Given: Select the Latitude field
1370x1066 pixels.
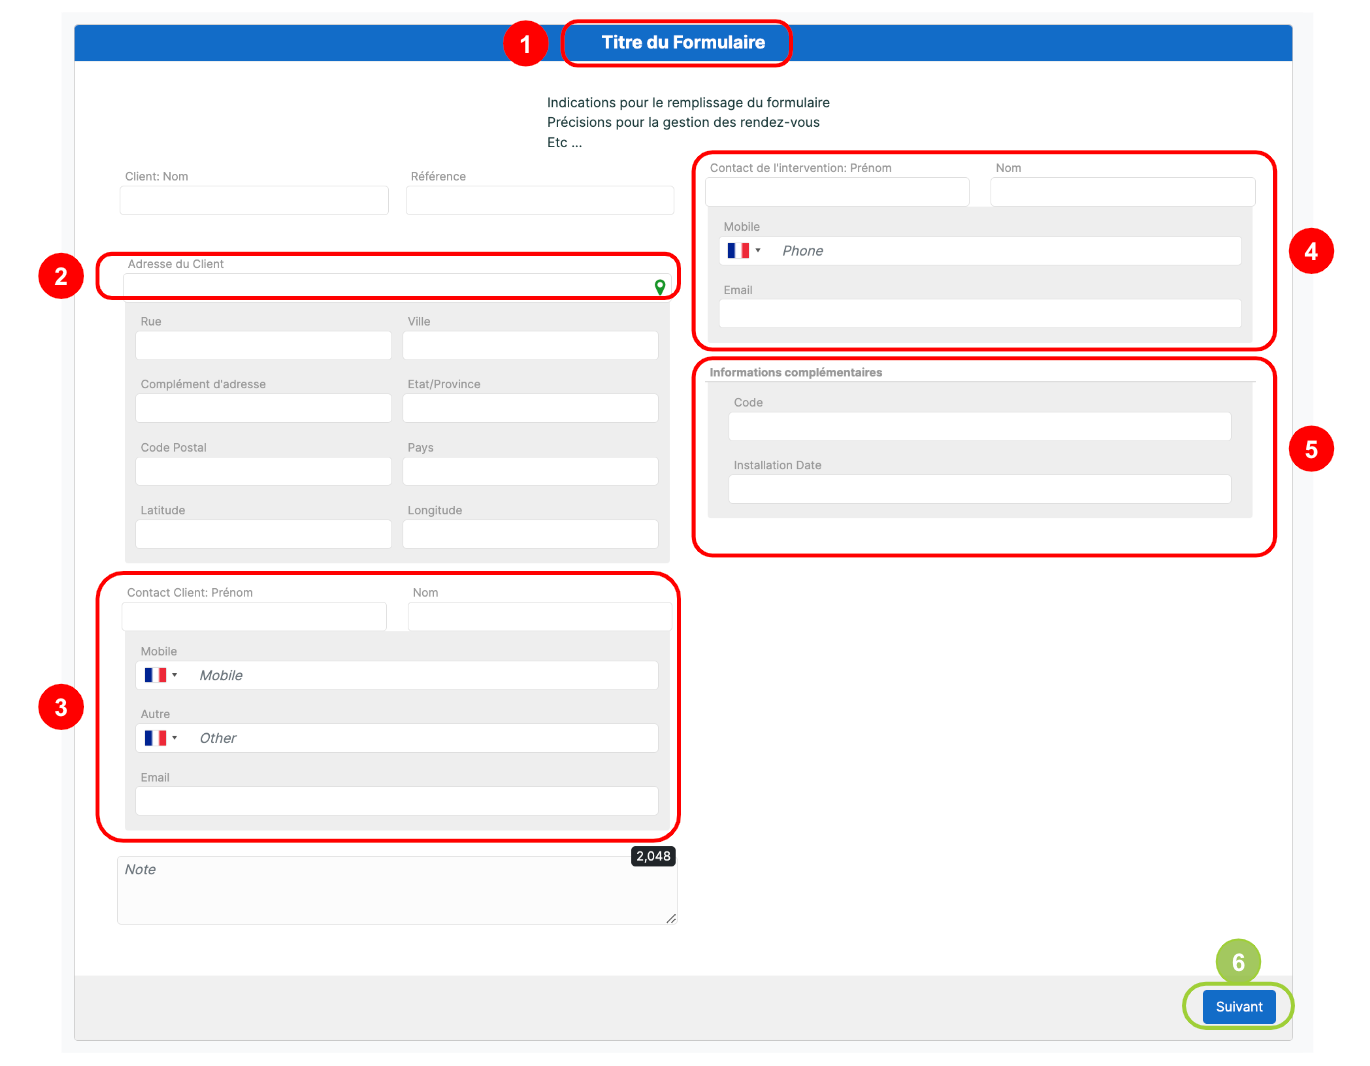Looking at the screenshot, I should tap(263, 534).
